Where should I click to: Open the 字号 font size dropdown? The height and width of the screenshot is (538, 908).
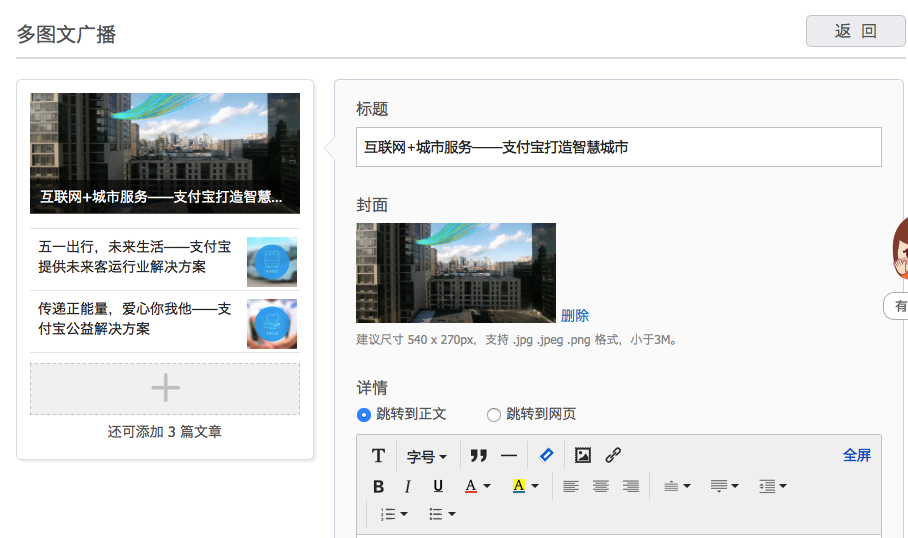(427, 456)
